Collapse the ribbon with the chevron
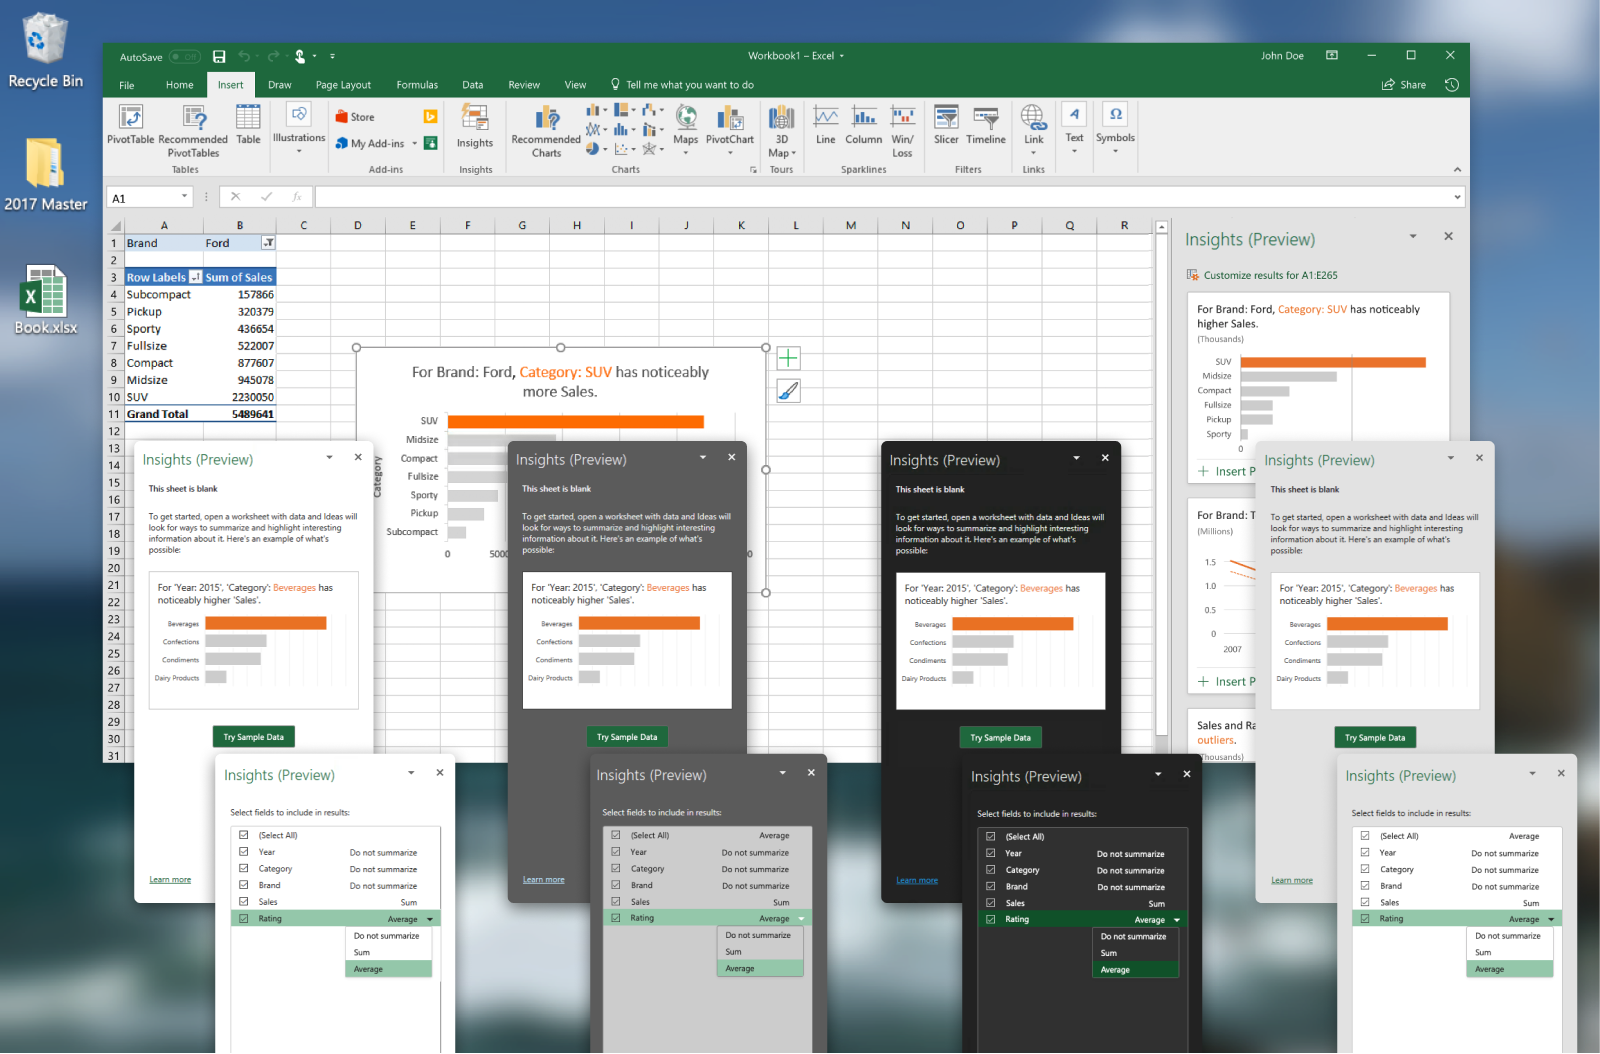 click(x=1457, y=169)
